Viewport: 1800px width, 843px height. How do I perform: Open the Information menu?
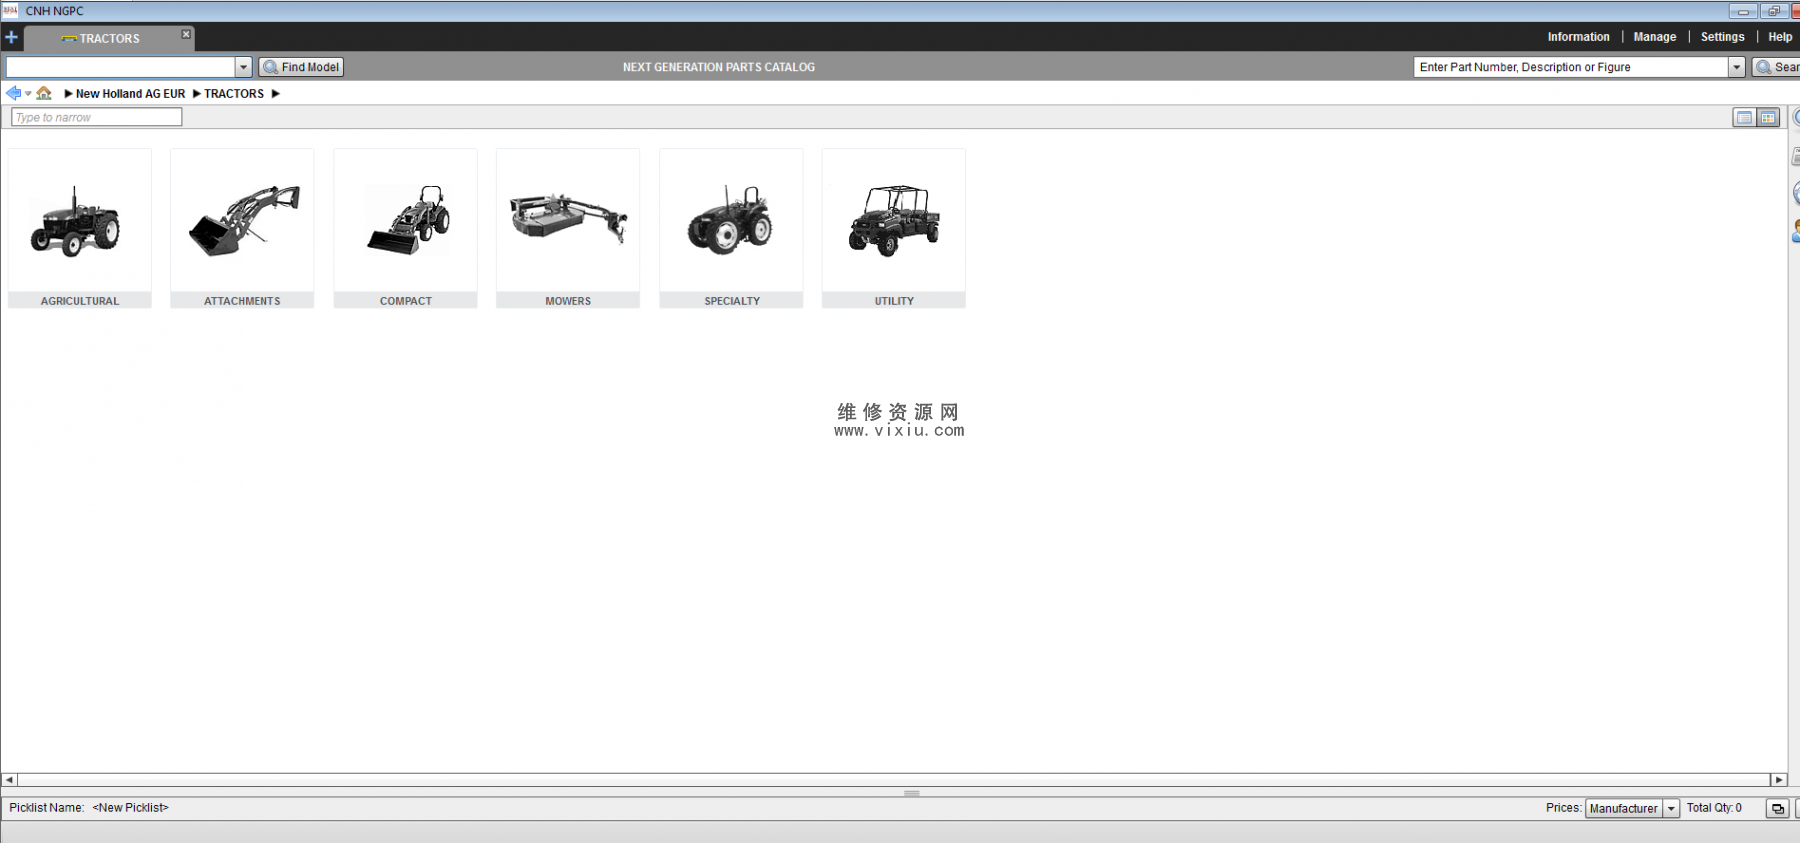[1578, 37]
